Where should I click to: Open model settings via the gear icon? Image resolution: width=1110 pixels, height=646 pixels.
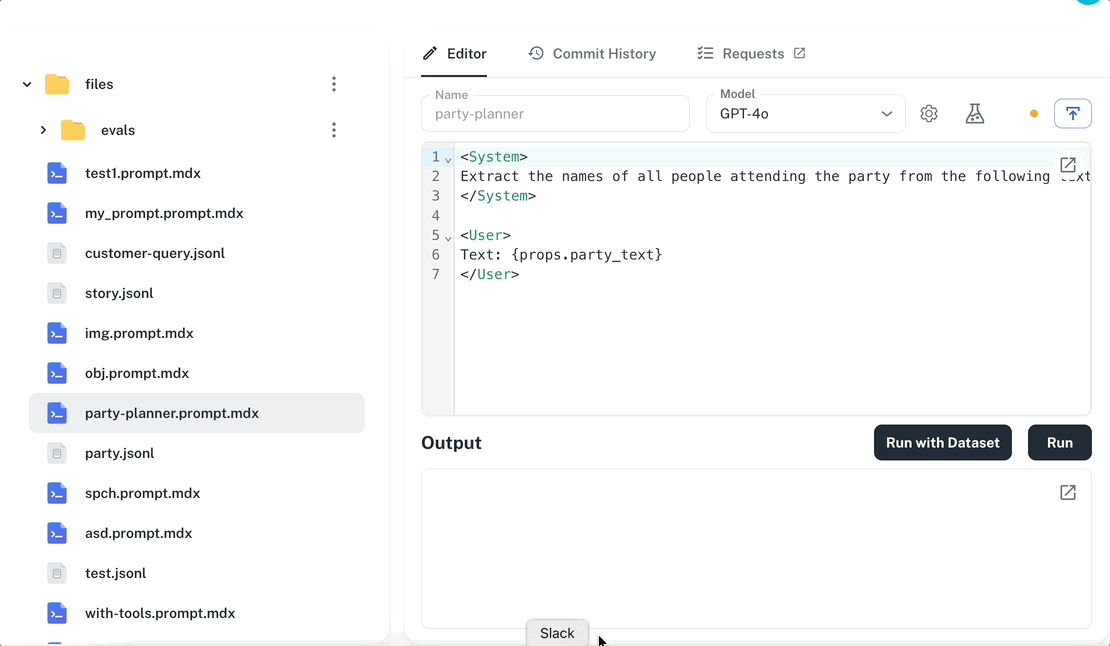pos(929,113)
